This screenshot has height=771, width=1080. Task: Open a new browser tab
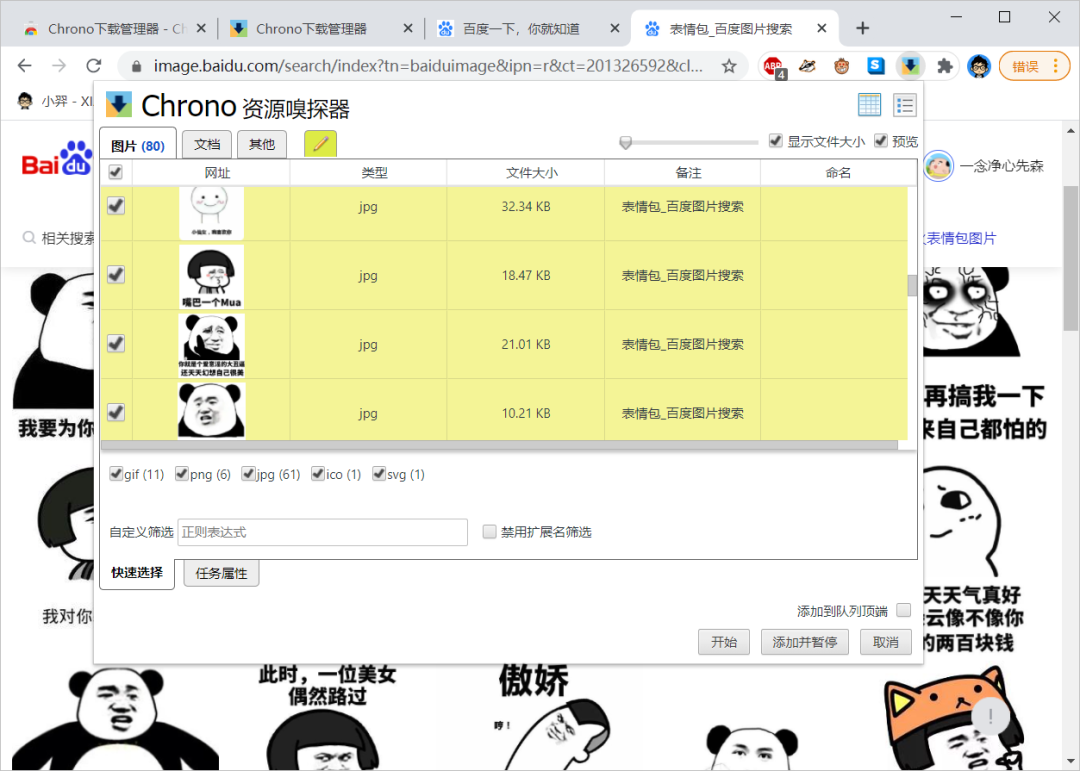click(x=862, y=28)
